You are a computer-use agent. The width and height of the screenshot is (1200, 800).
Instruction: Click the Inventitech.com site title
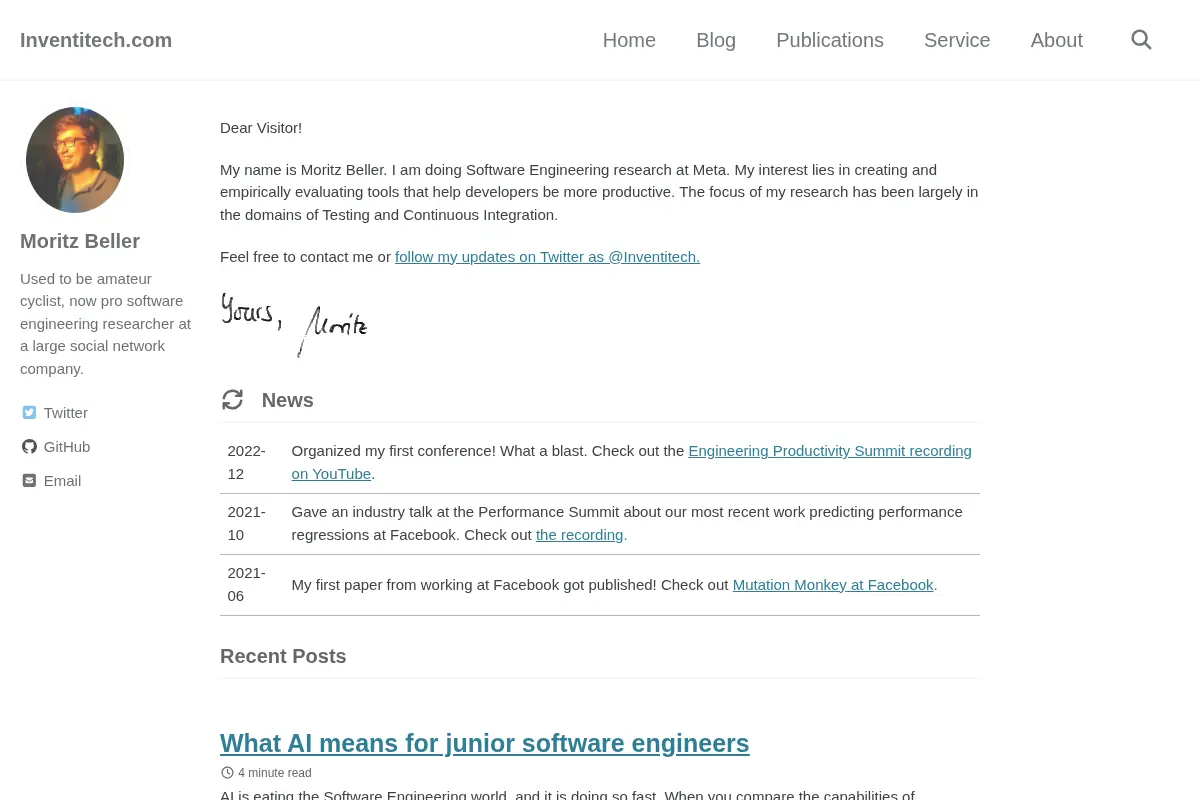click(x=96, y=40)
